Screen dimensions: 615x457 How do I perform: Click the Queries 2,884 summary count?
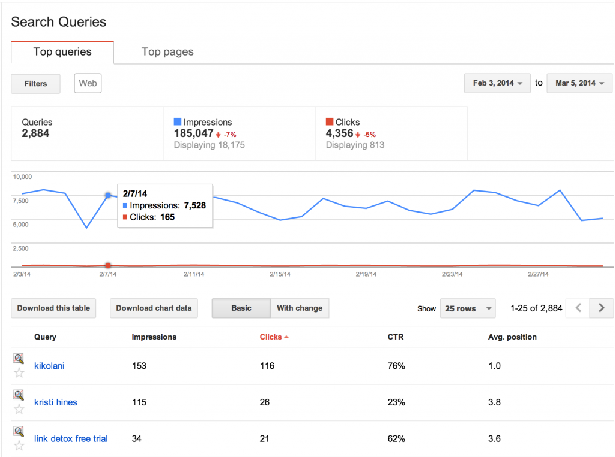coord(35,133)
